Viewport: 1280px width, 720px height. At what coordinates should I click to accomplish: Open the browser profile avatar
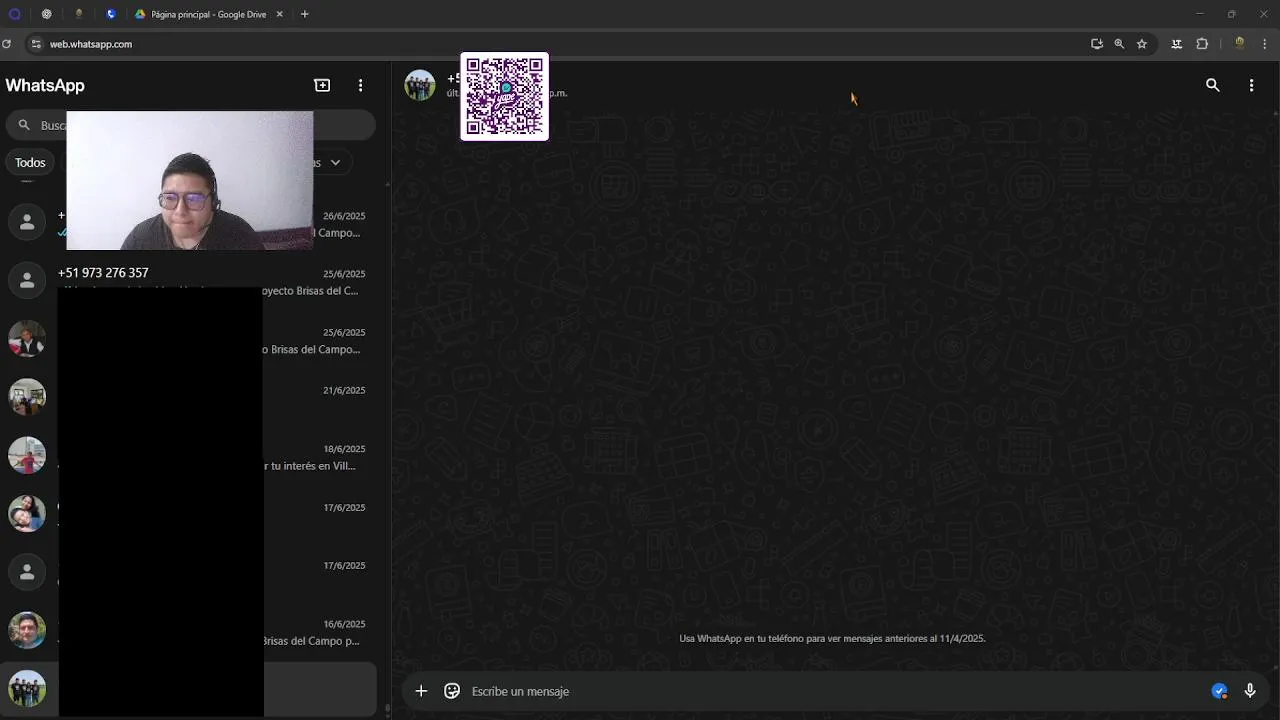coord(1240,44)
